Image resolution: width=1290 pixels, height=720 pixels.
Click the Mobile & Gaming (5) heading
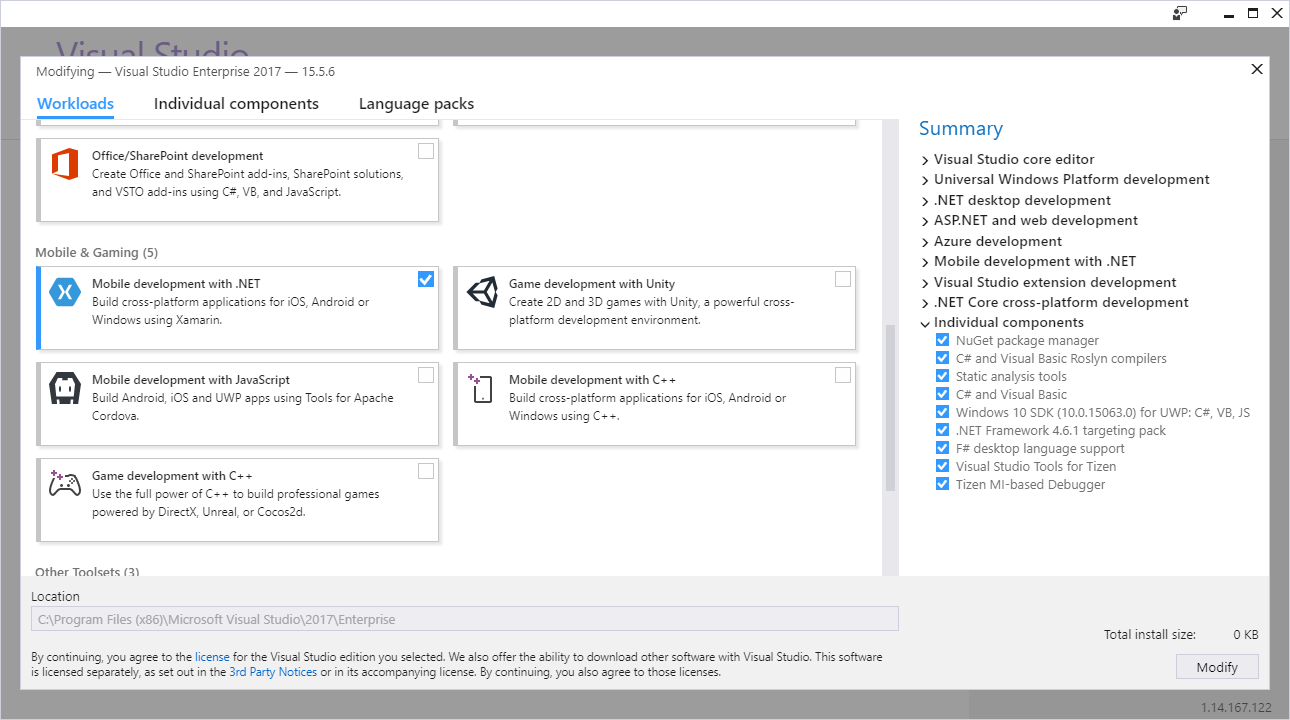point(97,252)
